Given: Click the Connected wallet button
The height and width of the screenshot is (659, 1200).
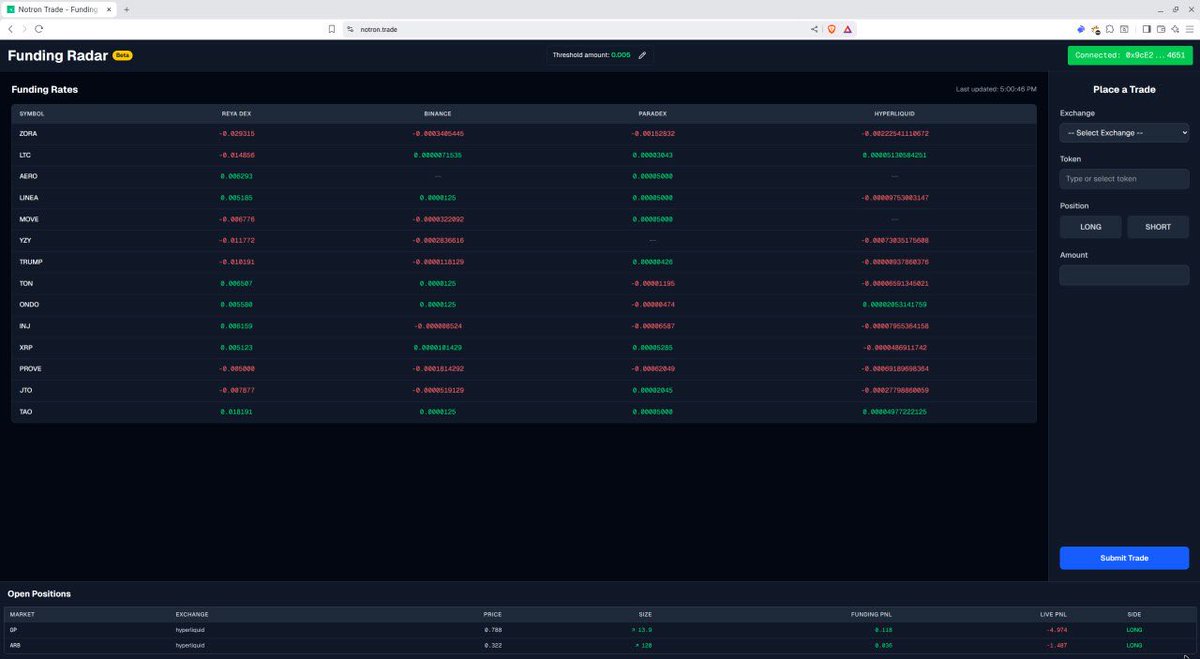Looking at the screenshot, I should [x=1130, y=55].
